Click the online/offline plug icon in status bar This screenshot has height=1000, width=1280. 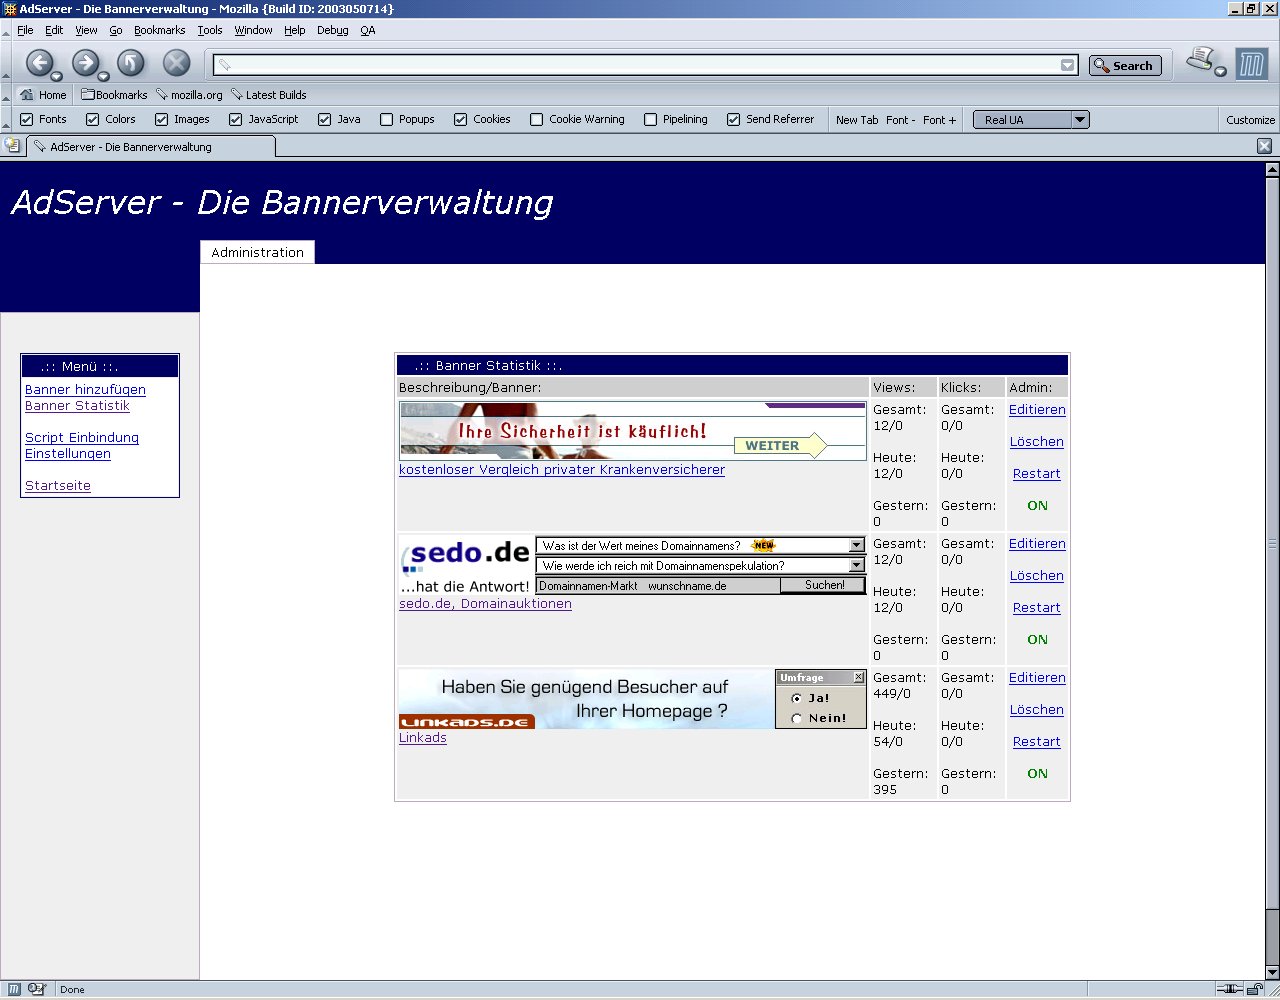(x=1229, y=989)
